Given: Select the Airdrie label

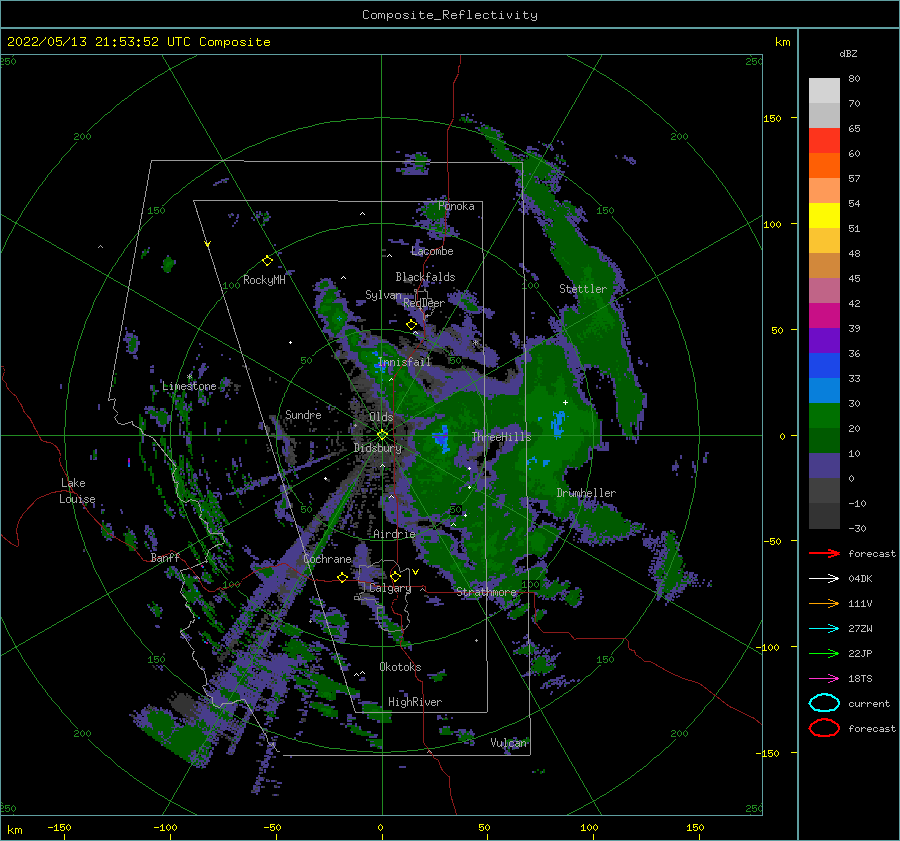Looking at the screenshot, I should pos(394,534).
